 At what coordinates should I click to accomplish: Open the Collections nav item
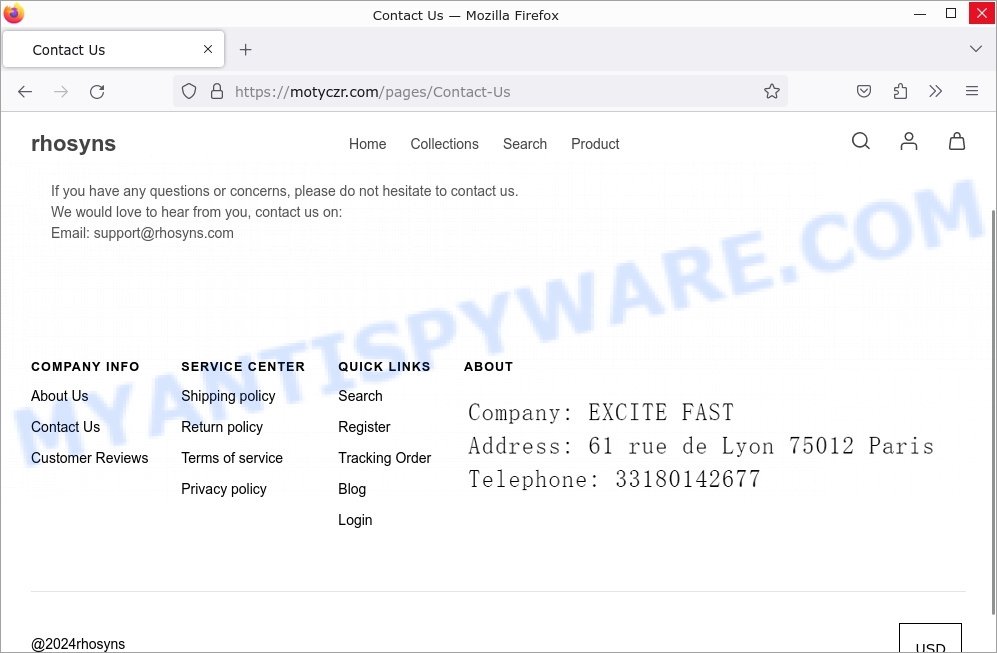click(444, 144)
